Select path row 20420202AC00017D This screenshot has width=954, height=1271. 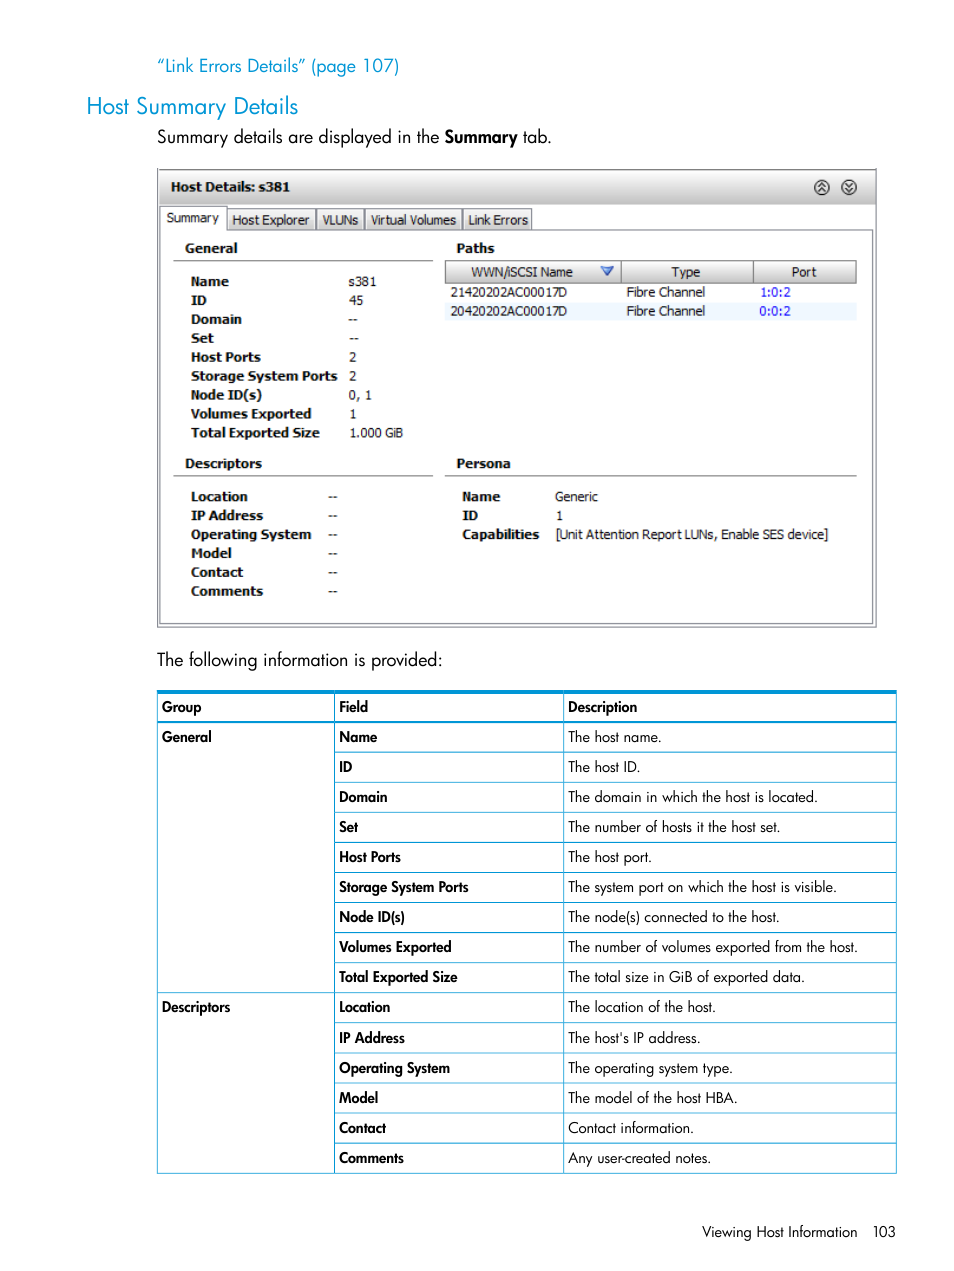[651, 311]
